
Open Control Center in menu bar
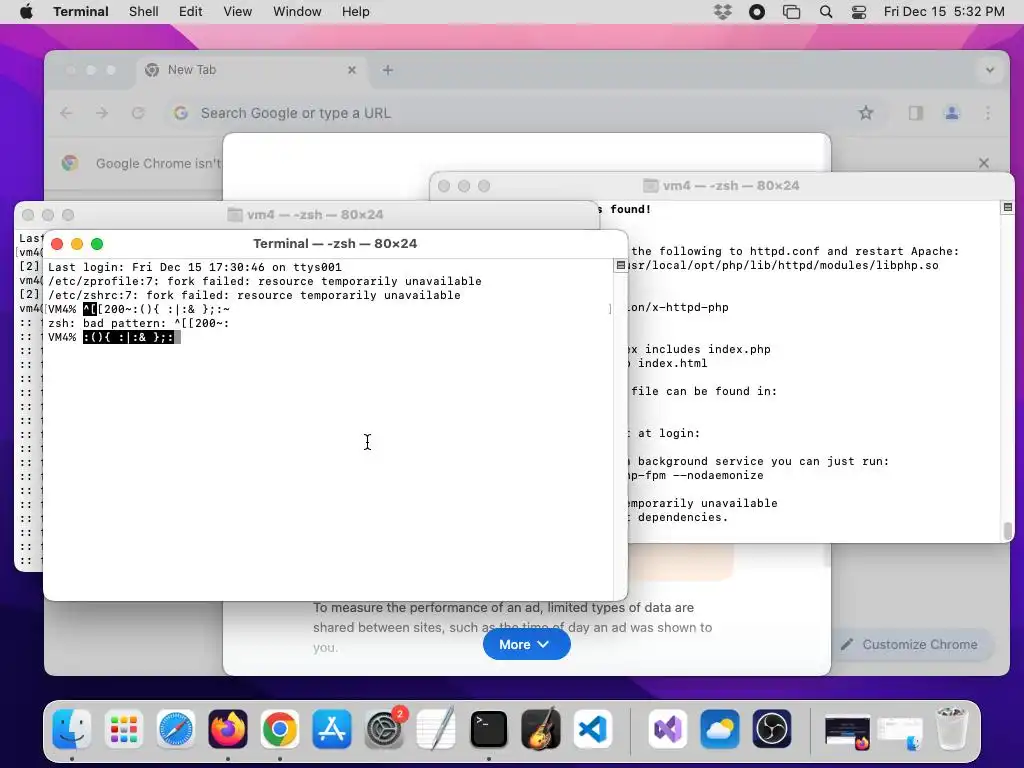[x=859, y=12]
